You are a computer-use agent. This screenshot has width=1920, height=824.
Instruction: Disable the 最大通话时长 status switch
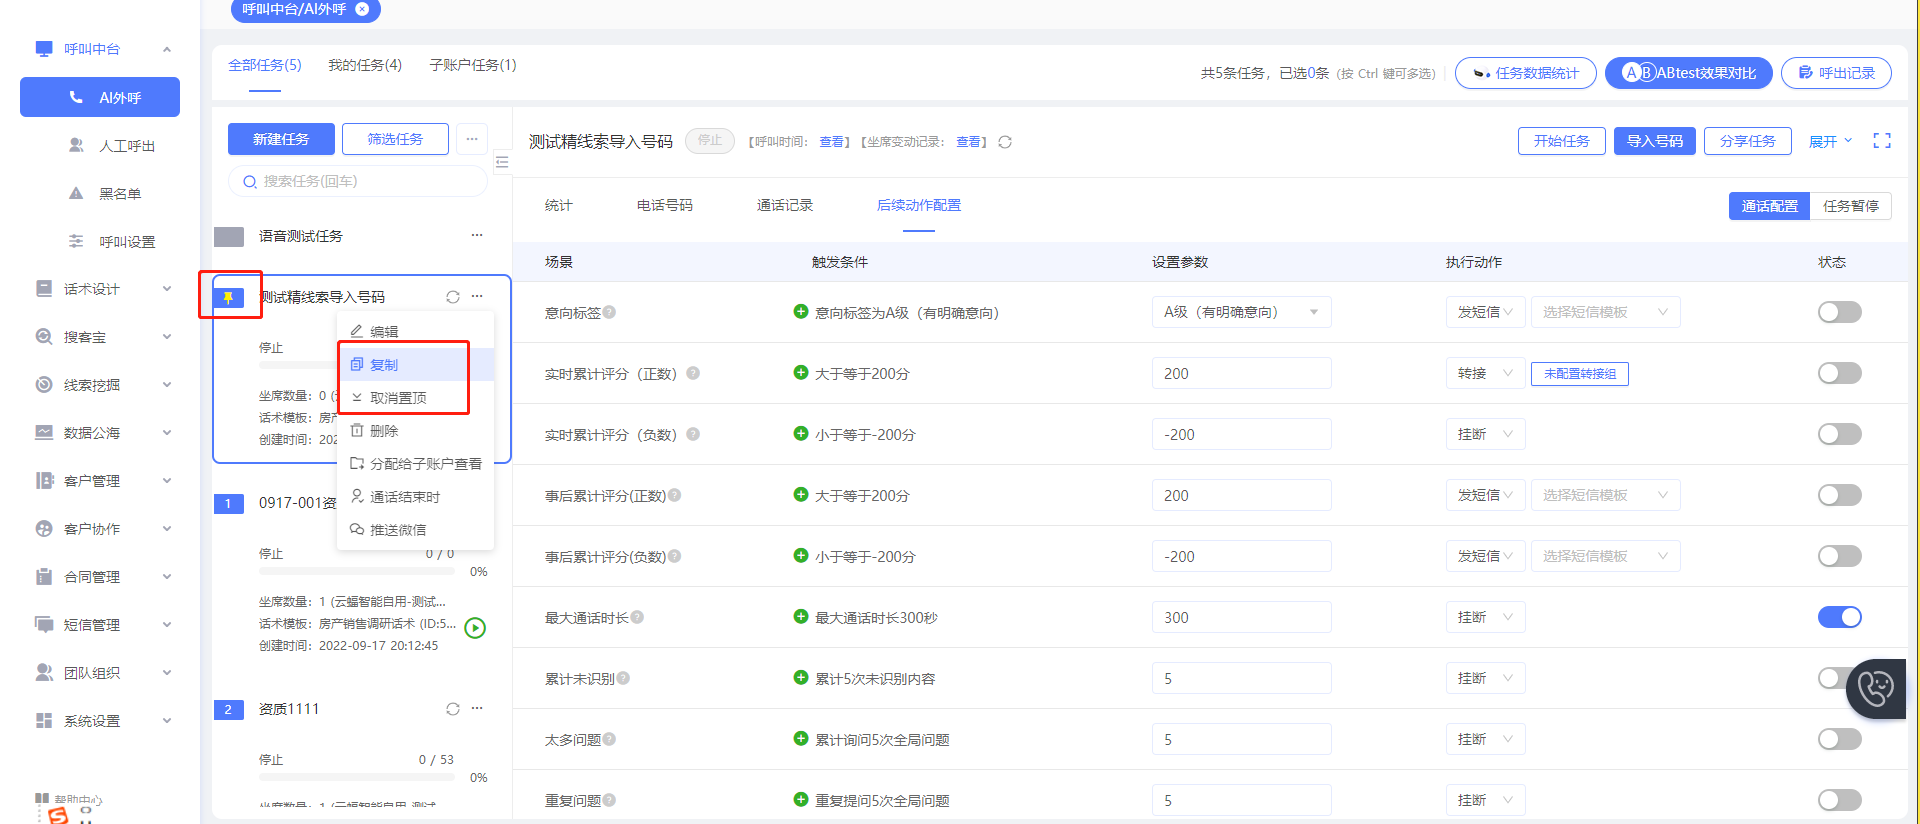(1840, 617)
